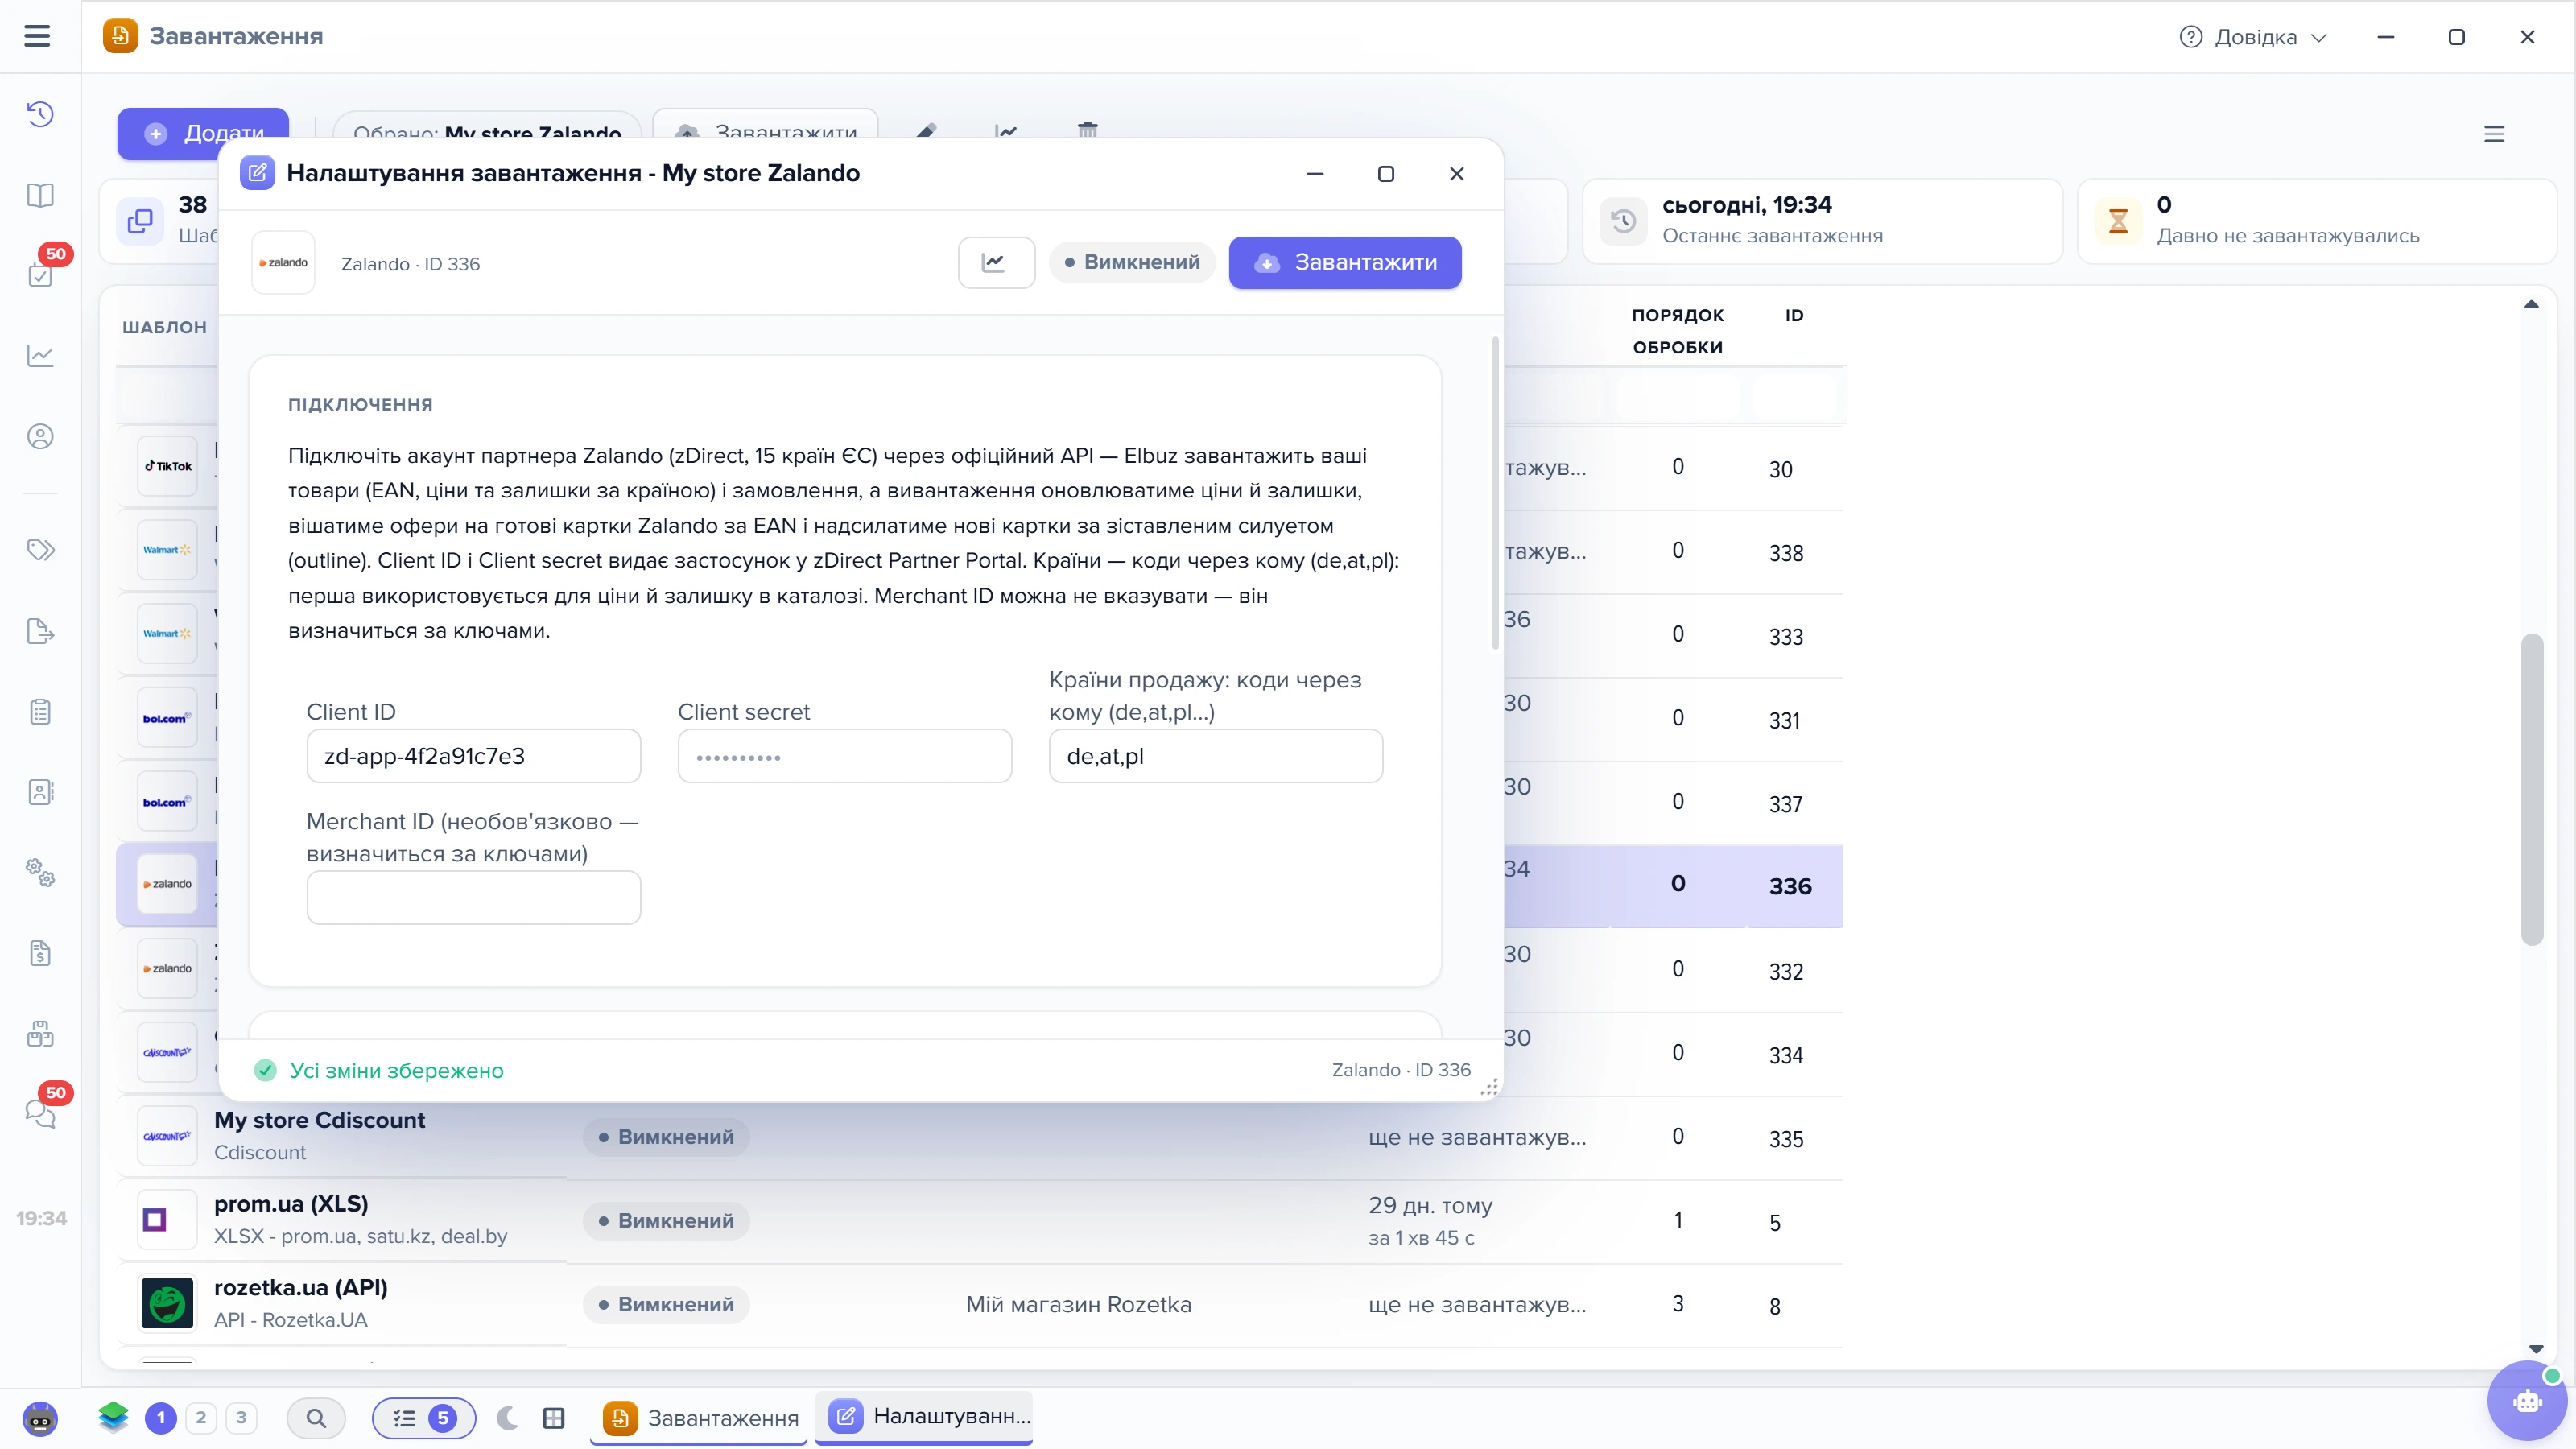Expand the Довідка help dropdown
The width and height of the screenshot is (2576, 1449).
pos(2253,37)
